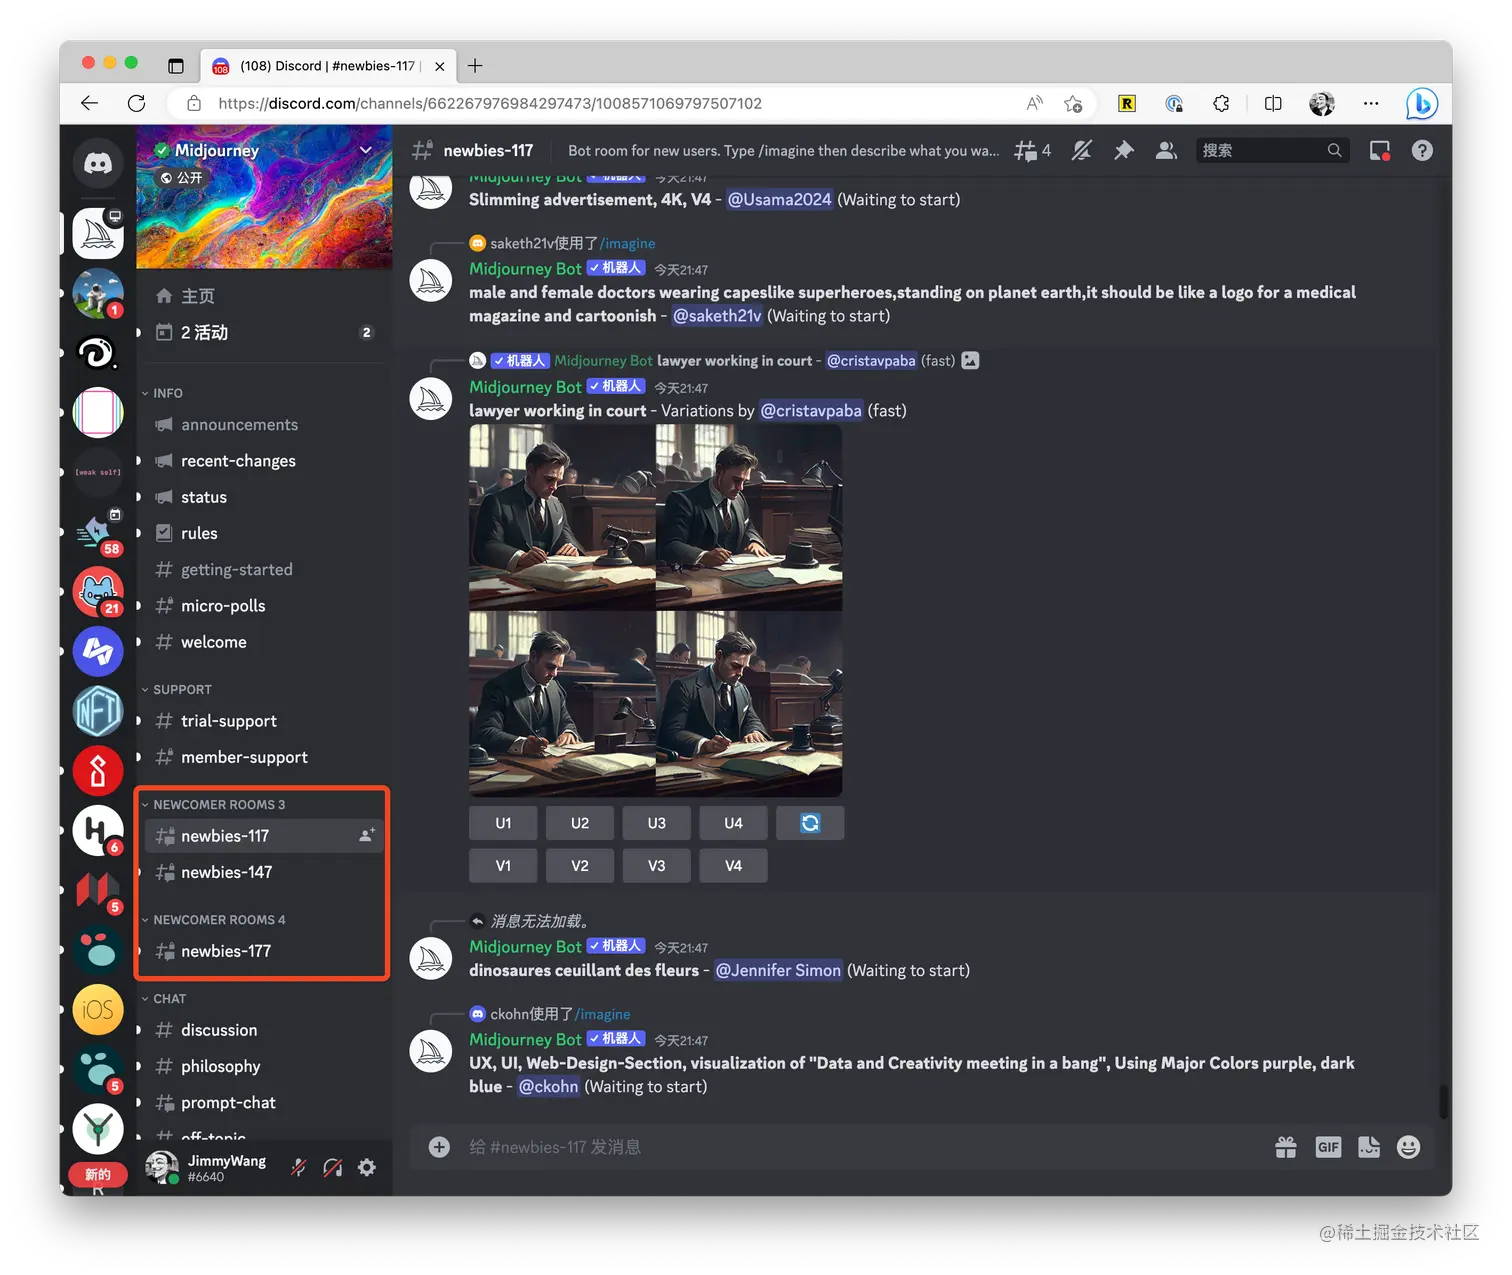Switch to newbies-177 channel
Viewport: 1512px width, 1275px height.
click(265, 951)
